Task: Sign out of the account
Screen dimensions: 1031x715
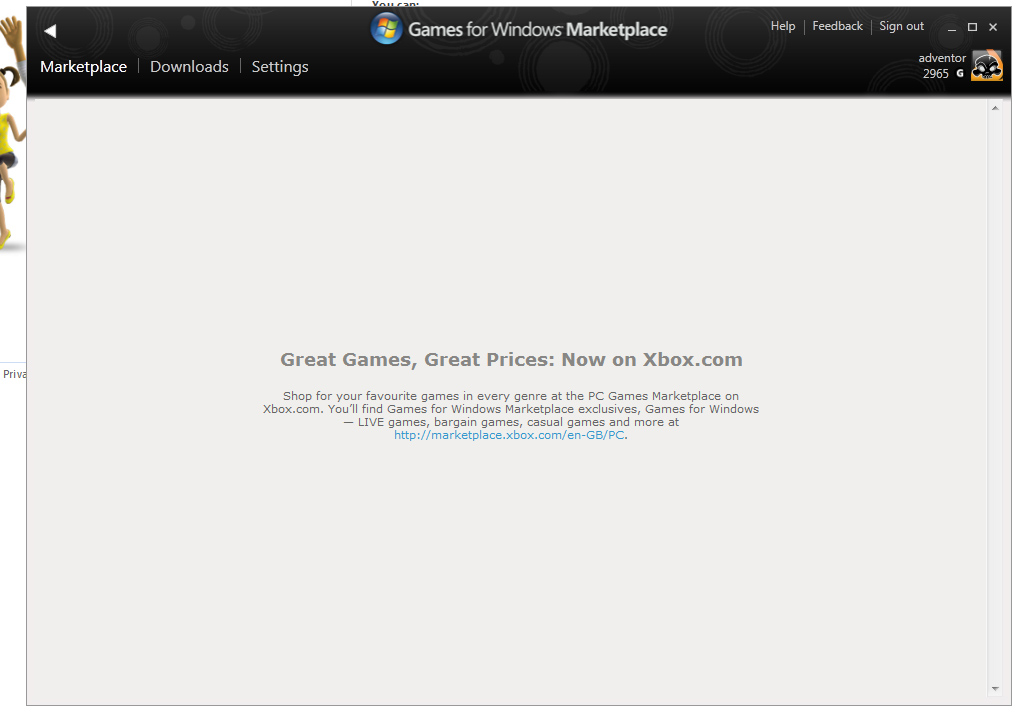Action: click(901, 26)
